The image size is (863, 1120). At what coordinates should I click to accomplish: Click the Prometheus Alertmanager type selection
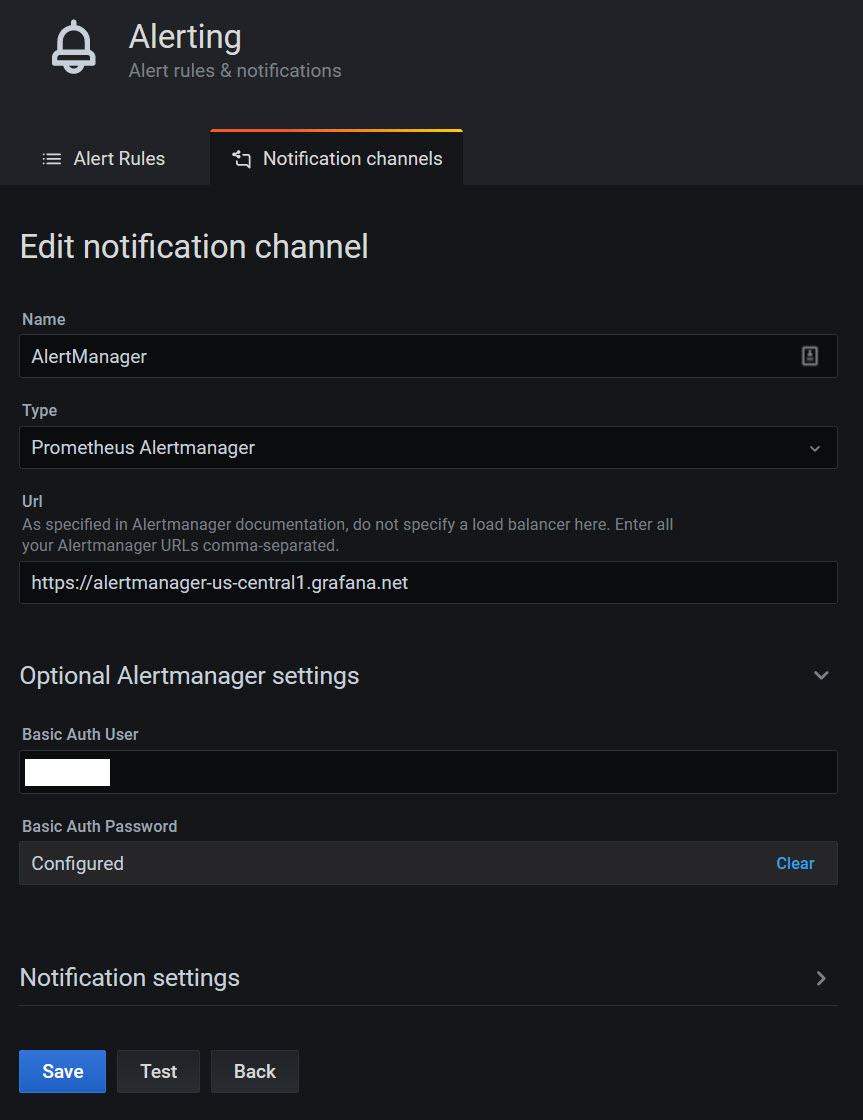(400, 448)
